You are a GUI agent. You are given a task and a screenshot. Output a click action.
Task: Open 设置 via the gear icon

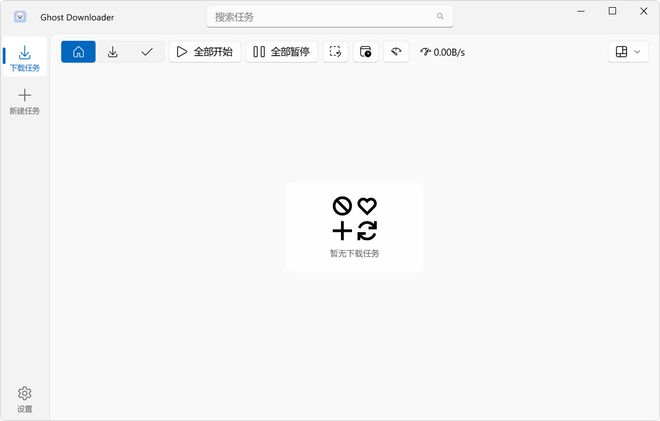pos(24,393)
